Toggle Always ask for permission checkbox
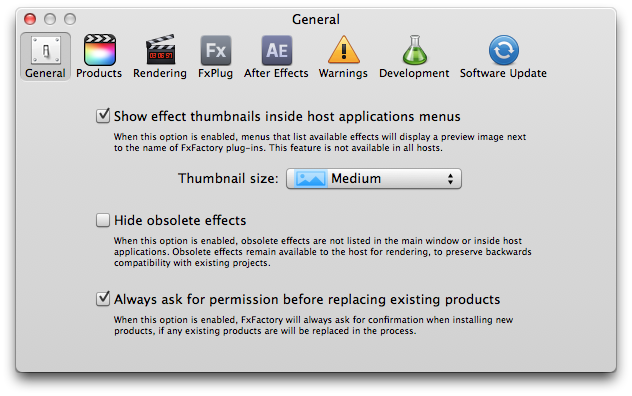Viewport: 632px width, 396px height. pyautogui.click(x=103, y=299)
